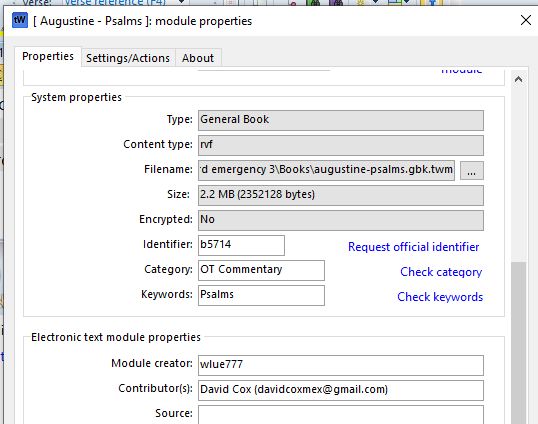Image resolution: width=538 pixels, height=424 pixels.
Task: Edit the Identifier field b5714
Action: (241, 245)
